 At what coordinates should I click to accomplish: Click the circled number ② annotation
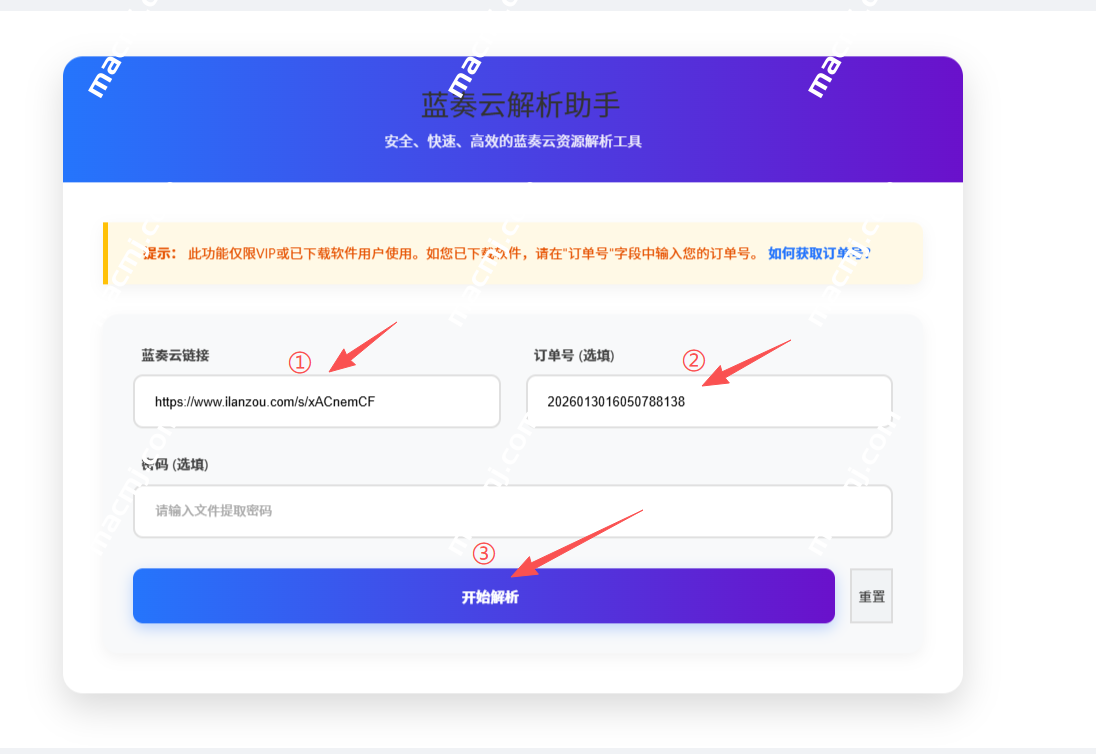[692, 361]
